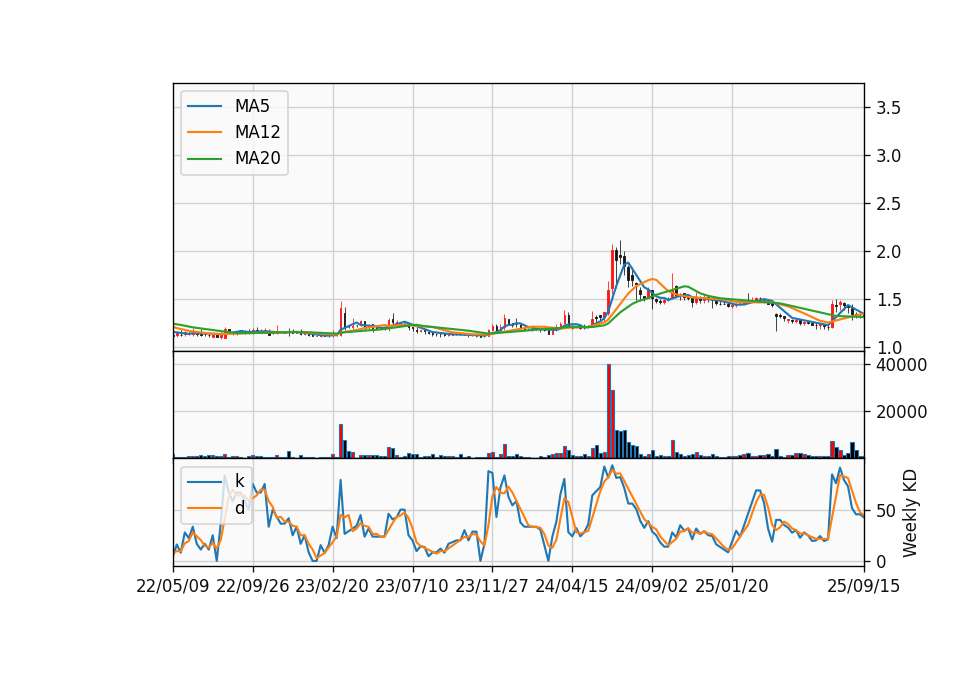
Task: Click the 23/02/20 date tick label
Action: [x=332, y=586]
